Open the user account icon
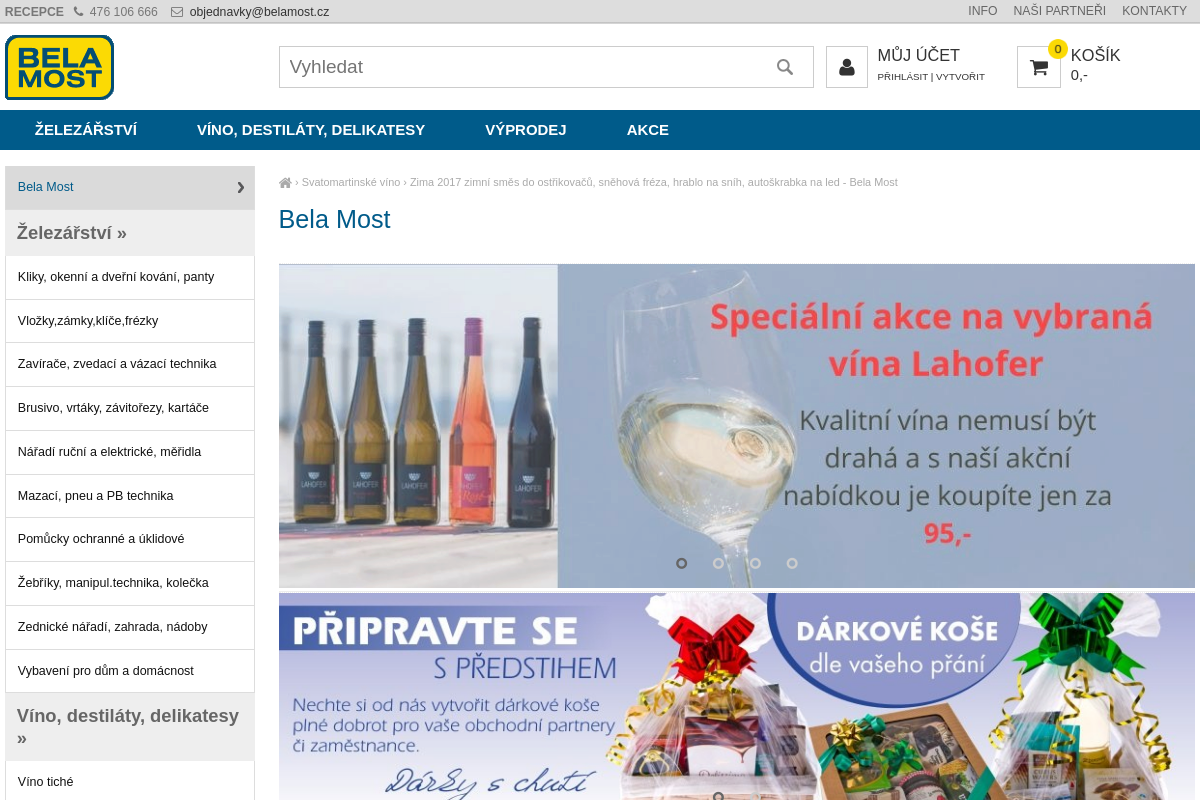 (847, 67)
